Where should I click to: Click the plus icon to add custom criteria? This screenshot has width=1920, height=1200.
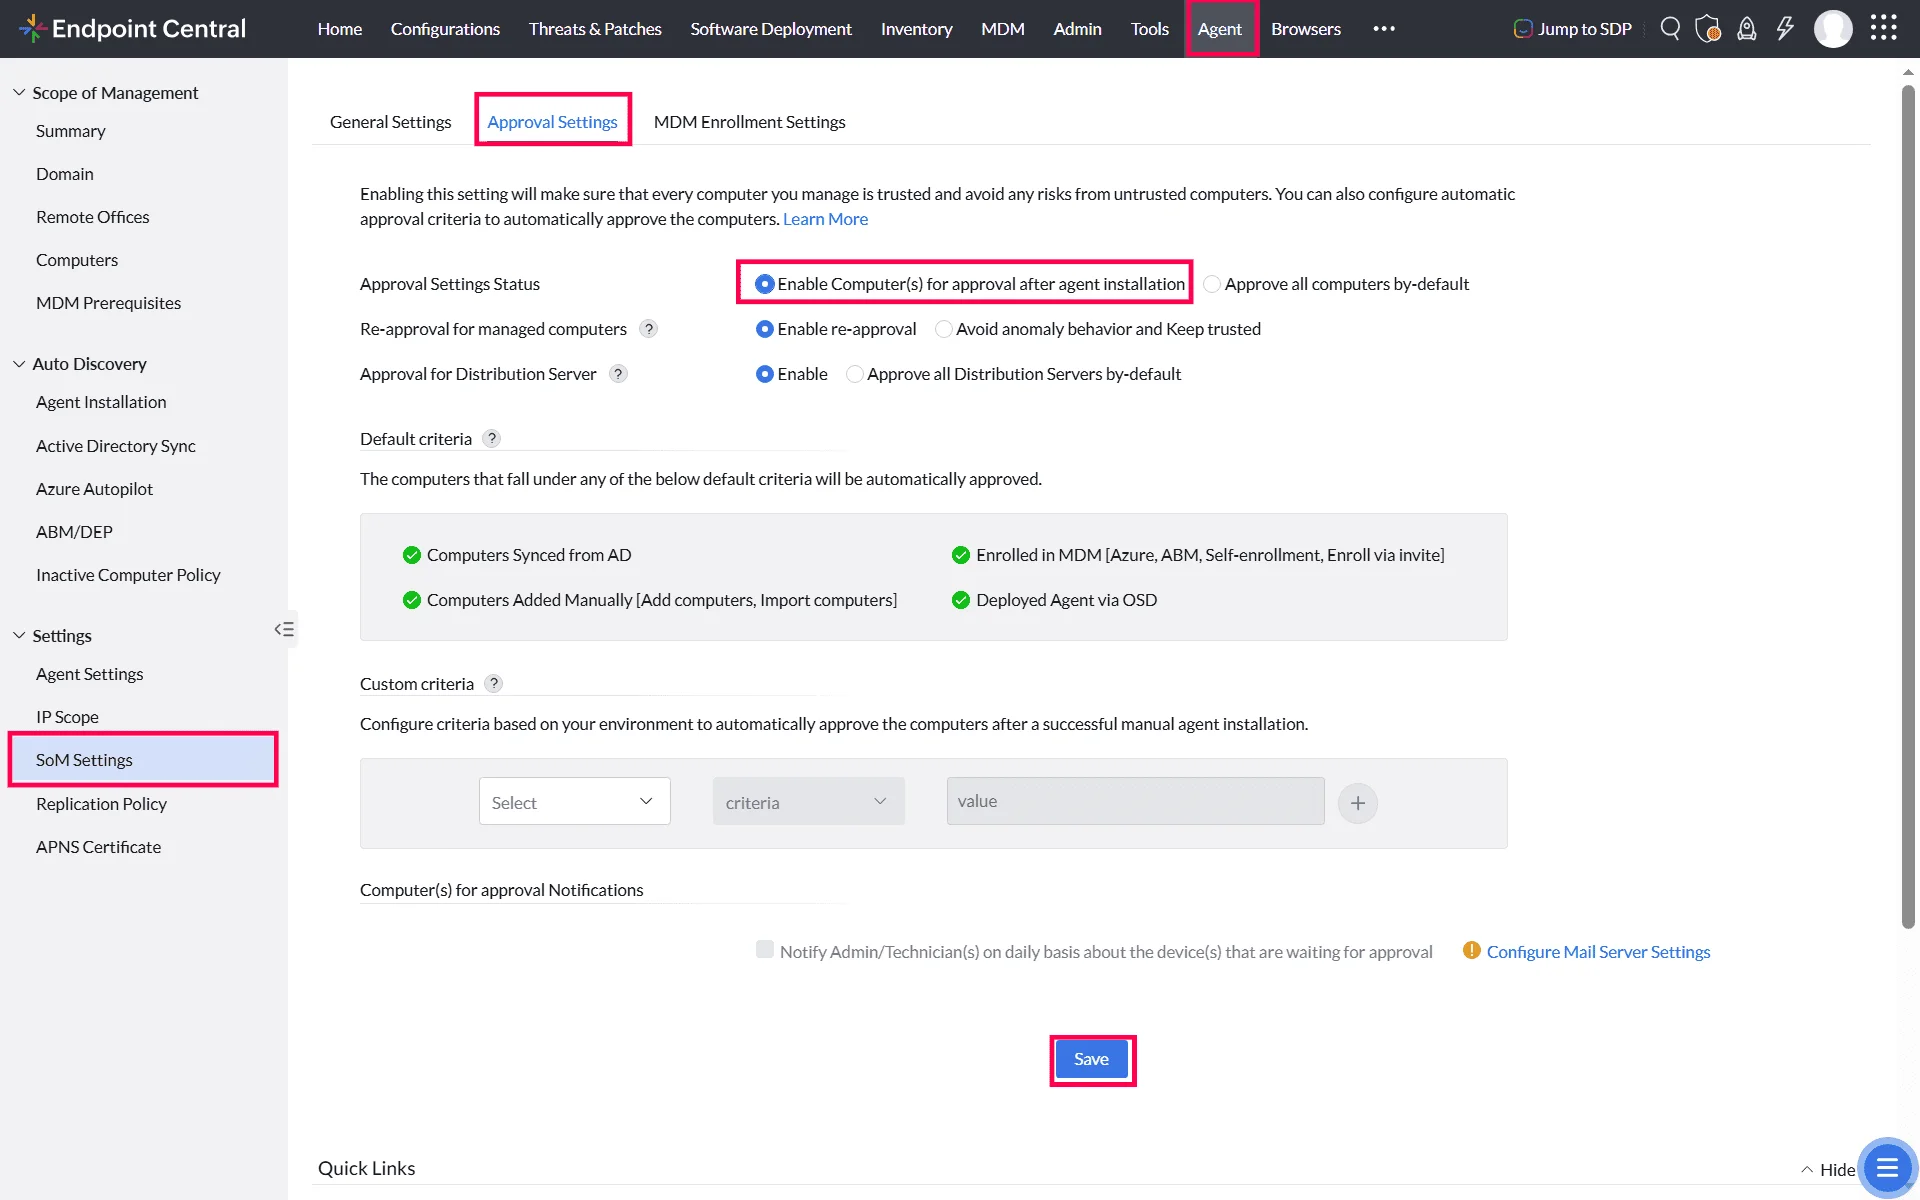(x=1358, y=803)
